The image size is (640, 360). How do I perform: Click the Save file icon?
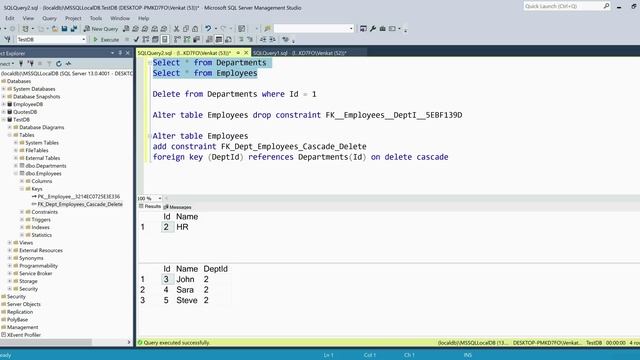point(64,29)
